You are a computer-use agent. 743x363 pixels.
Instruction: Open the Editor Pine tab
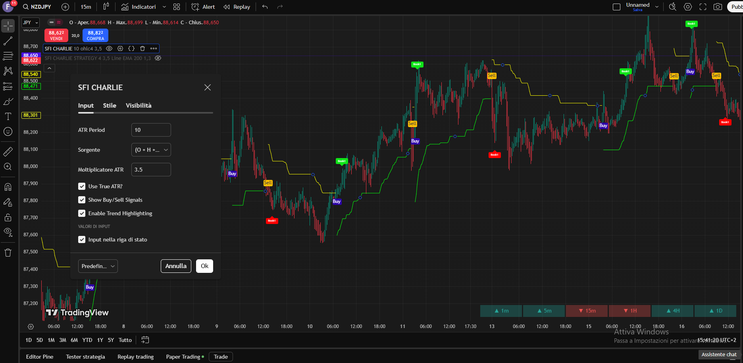[39, 357]
